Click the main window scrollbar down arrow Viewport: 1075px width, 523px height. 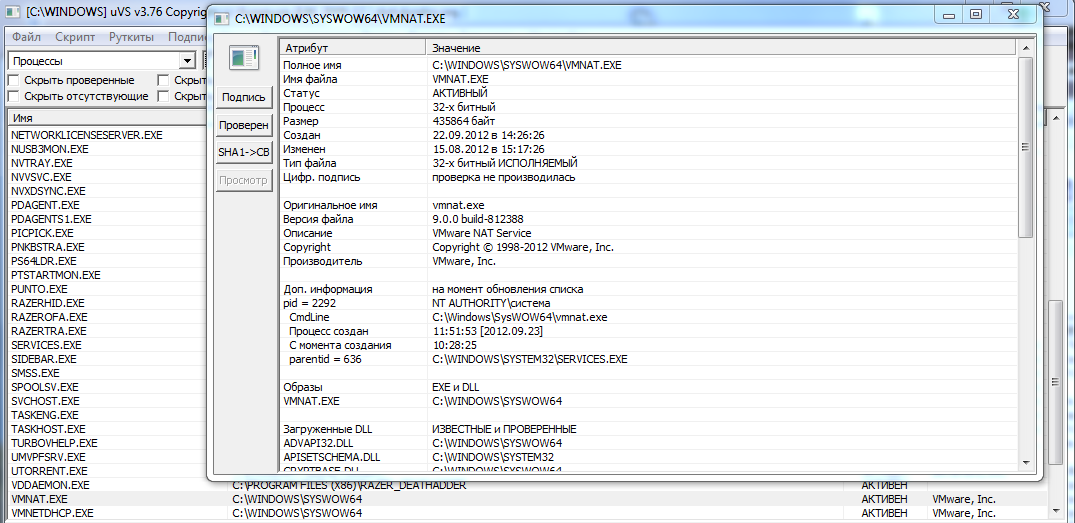(1056, 511)
